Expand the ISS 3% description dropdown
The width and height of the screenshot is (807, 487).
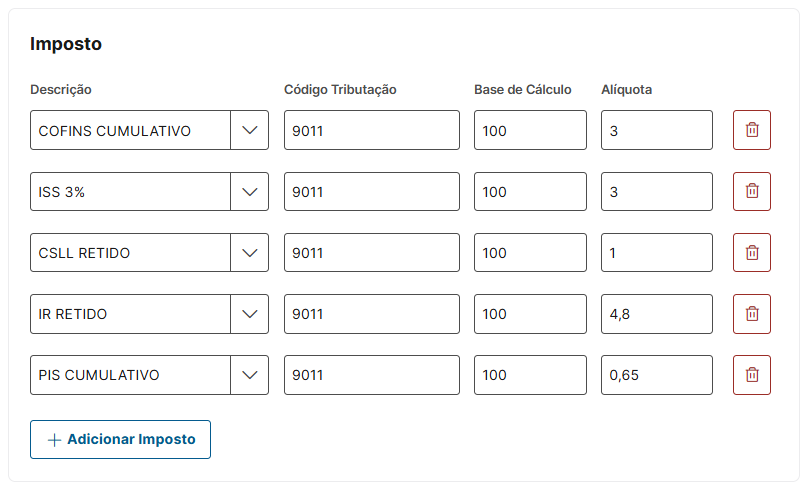click(249, 192)
